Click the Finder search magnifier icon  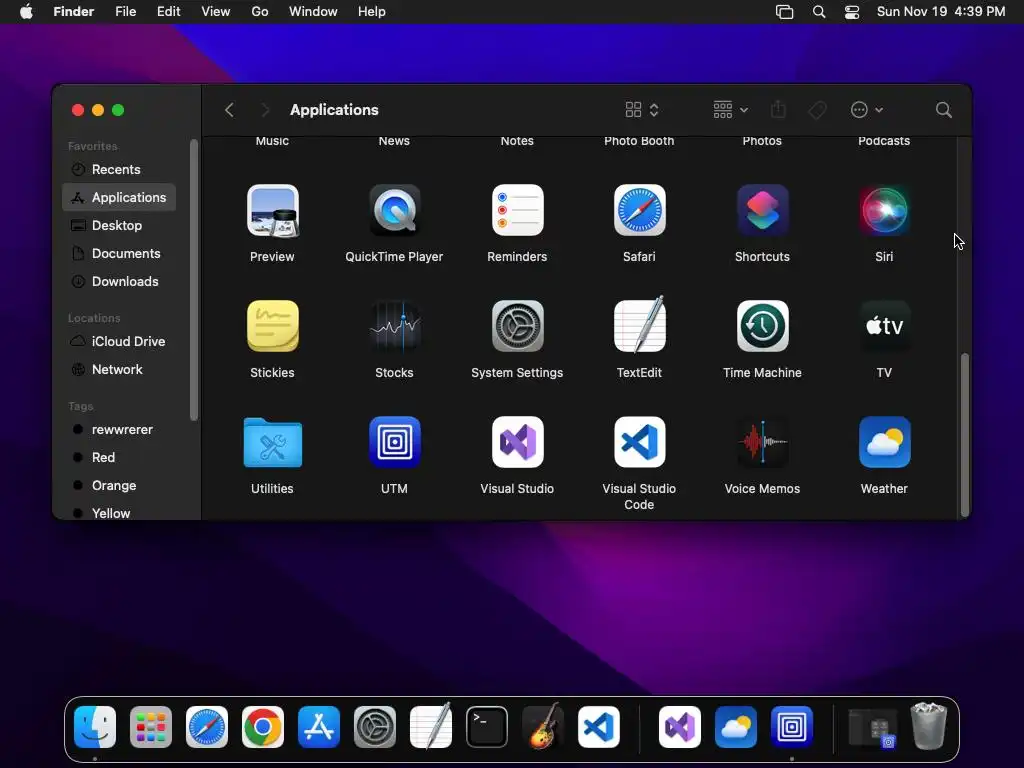pos(944,110)
